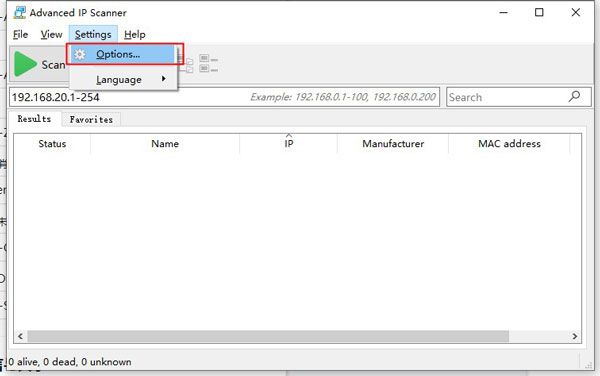Sort by the IP column header
This screenshot has height=376, width=600.
click(x=289, y=144)
